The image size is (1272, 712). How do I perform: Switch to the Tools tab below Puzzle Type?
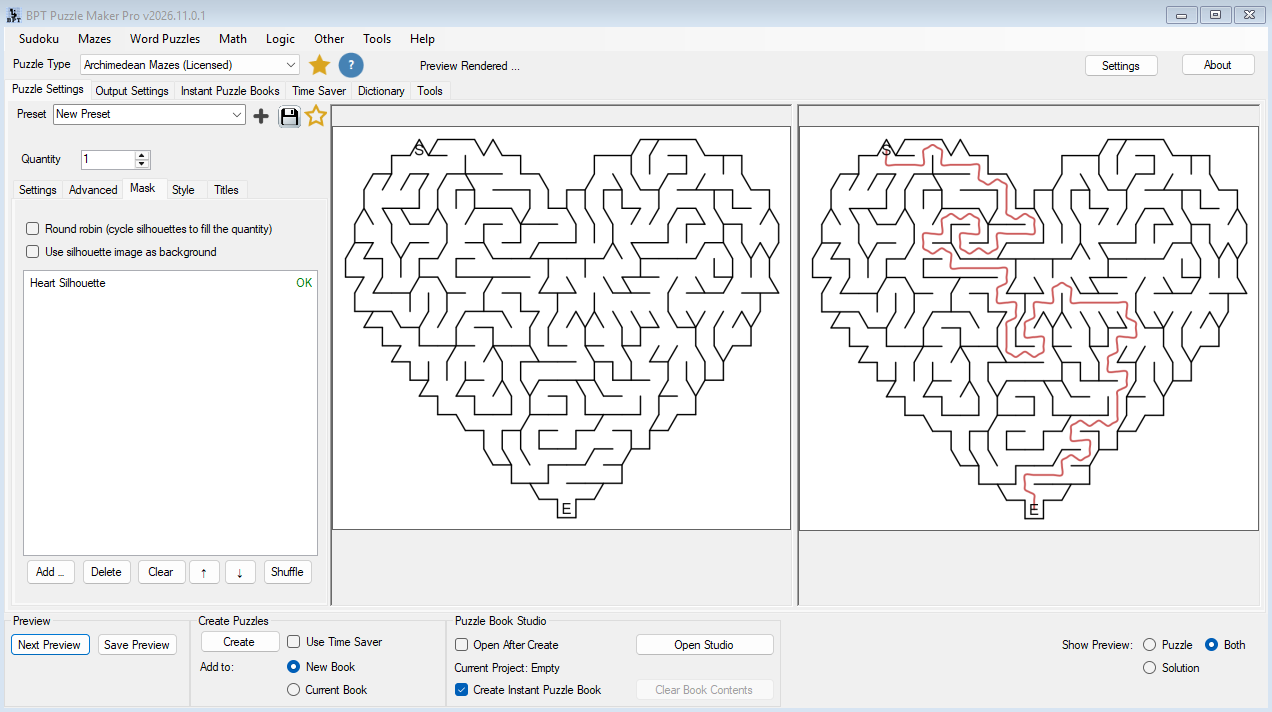[x=430, y=91]
